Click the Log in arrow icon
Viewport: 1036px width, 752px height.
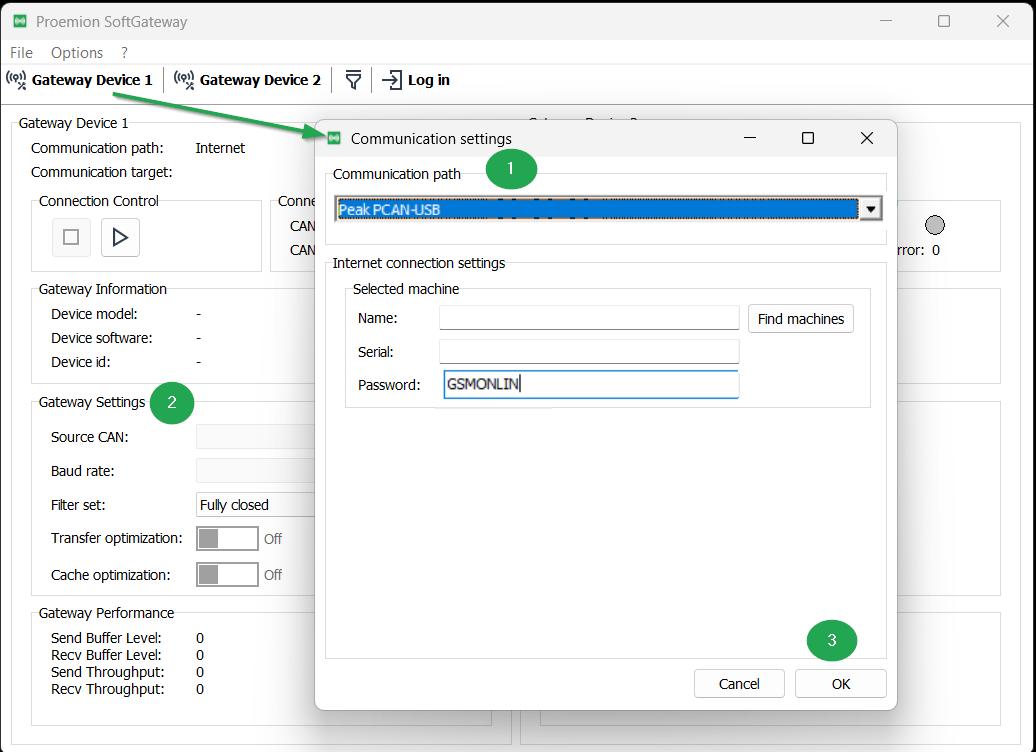392,80
